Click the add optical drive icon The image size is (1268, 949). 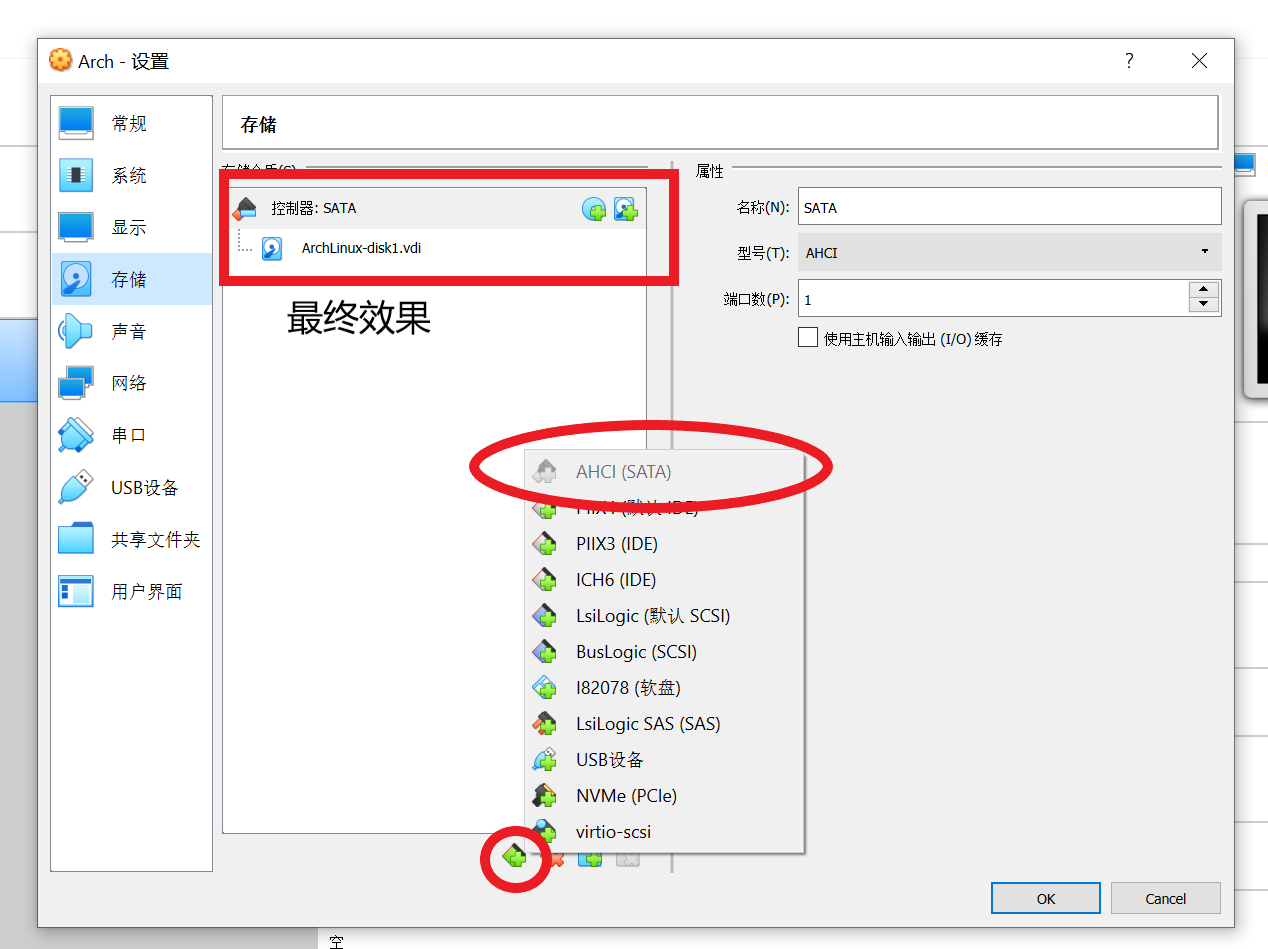(x=594, y=209)
